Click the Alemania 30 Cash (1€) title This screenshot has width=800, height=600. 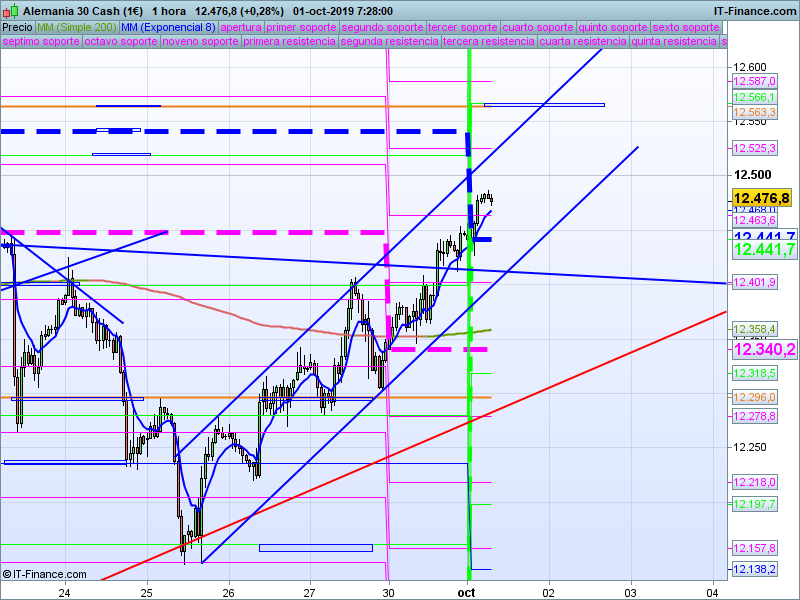(x=83, y=11)
